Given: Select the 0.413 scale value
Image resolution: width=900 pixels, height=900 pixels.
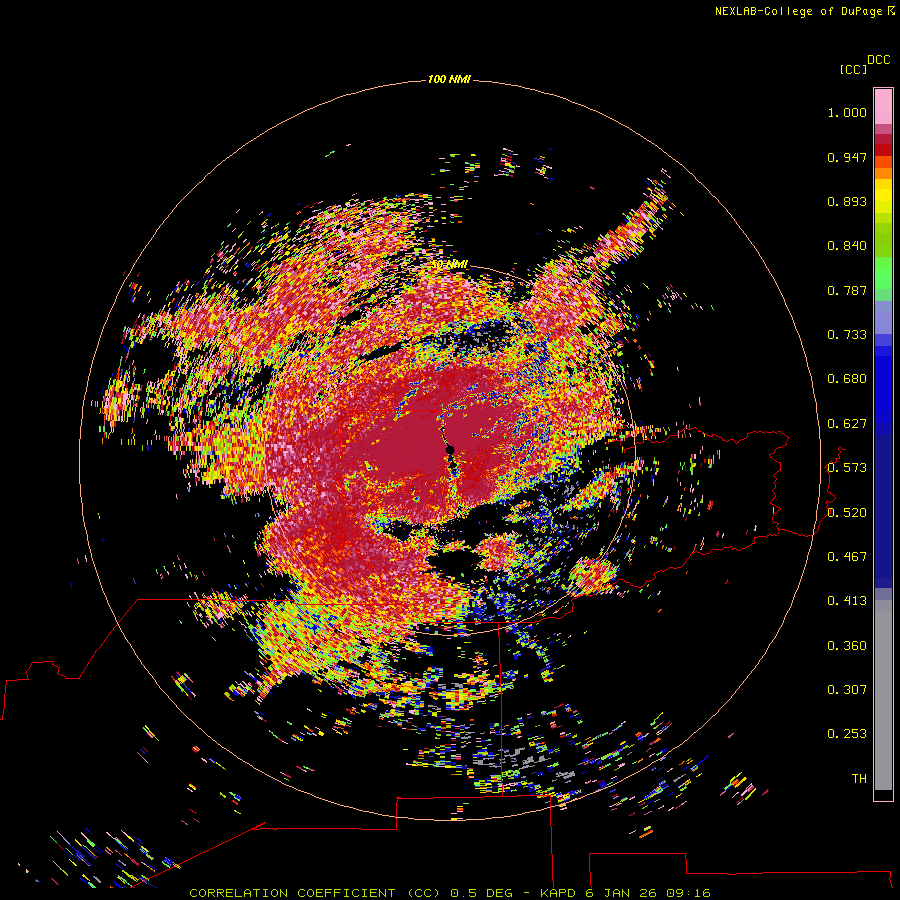Looking at the screenshot, I should coord(847,601).
